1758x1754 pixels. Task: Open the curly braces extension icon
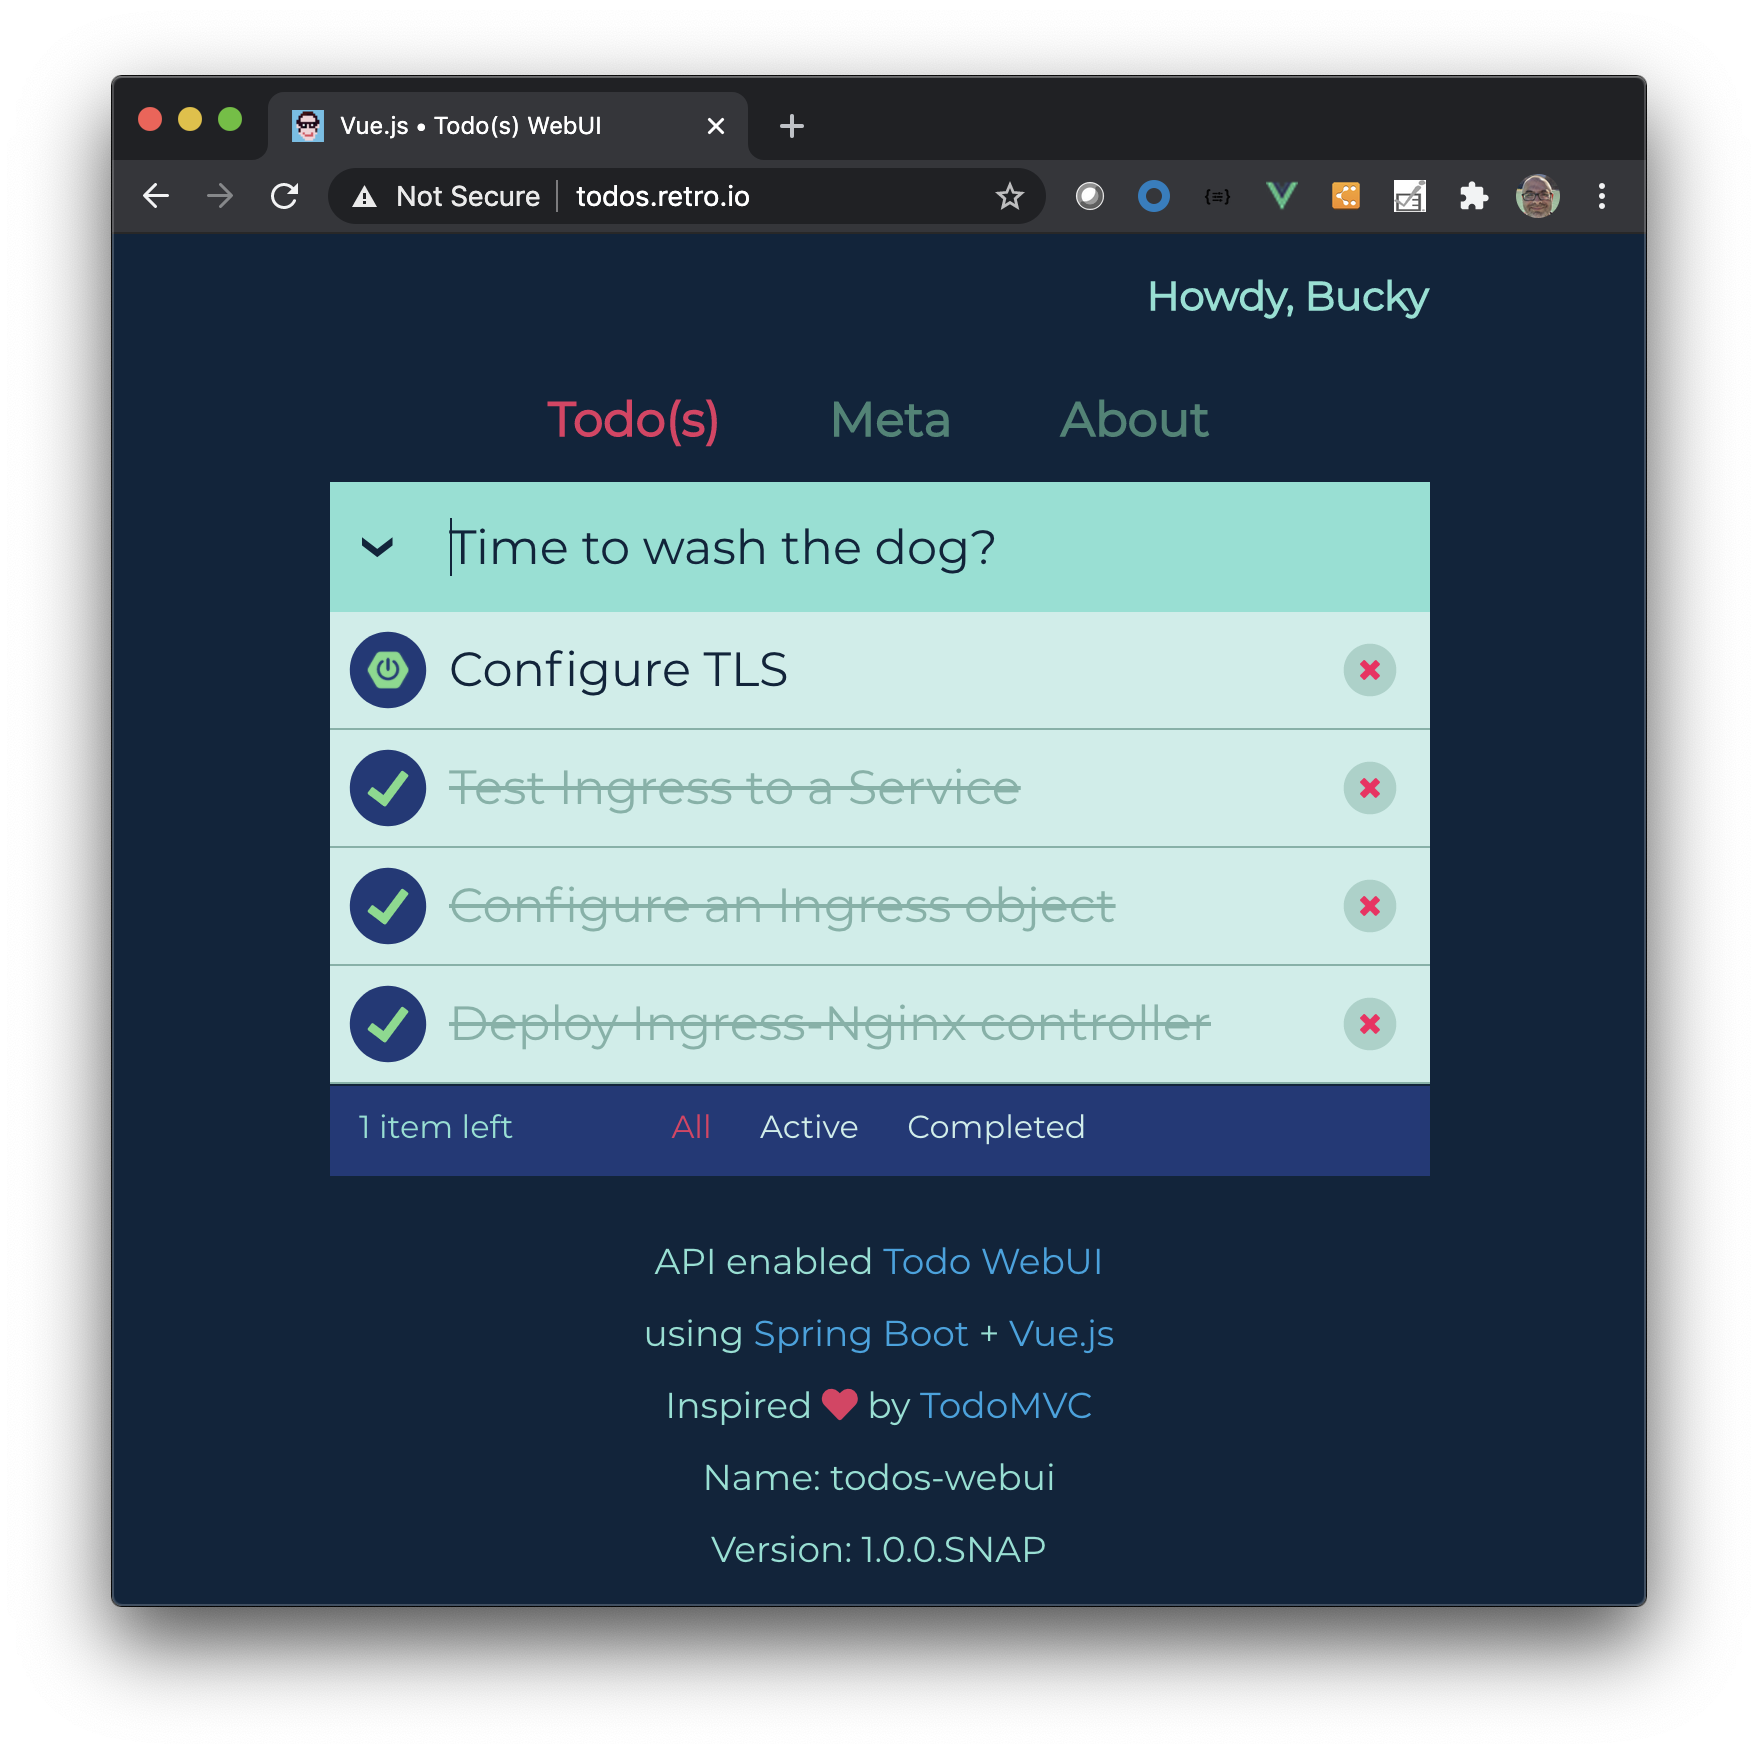(x=1217, y=196)
